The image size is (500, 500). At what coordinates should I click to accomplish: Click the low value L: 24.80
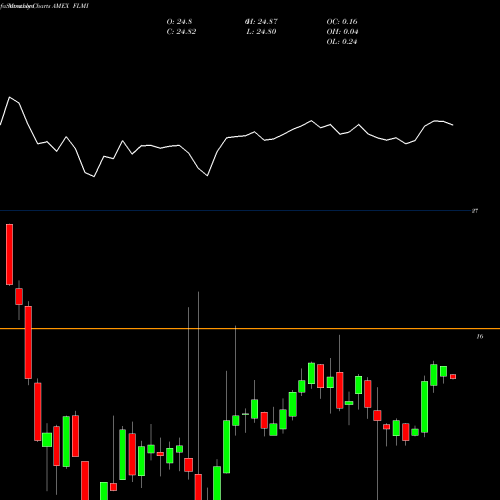[x=261, y=32]
